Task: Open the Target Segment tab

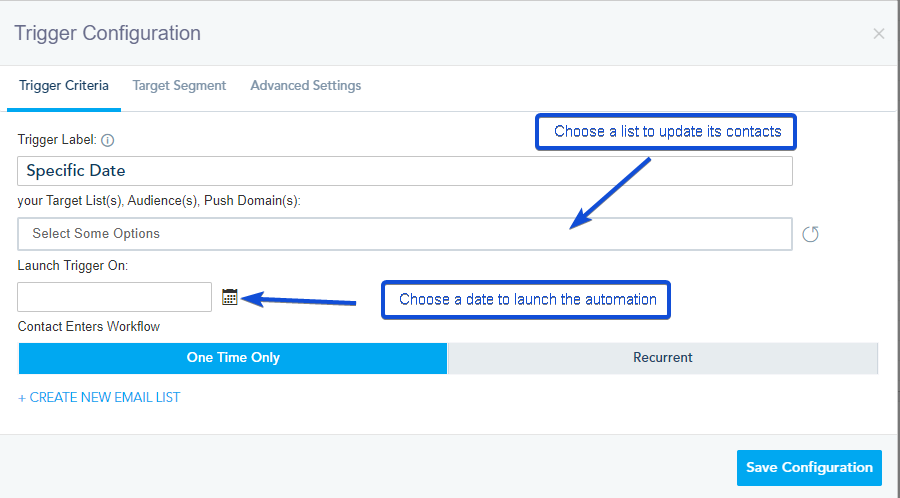Action: click(x=179, y=85)
